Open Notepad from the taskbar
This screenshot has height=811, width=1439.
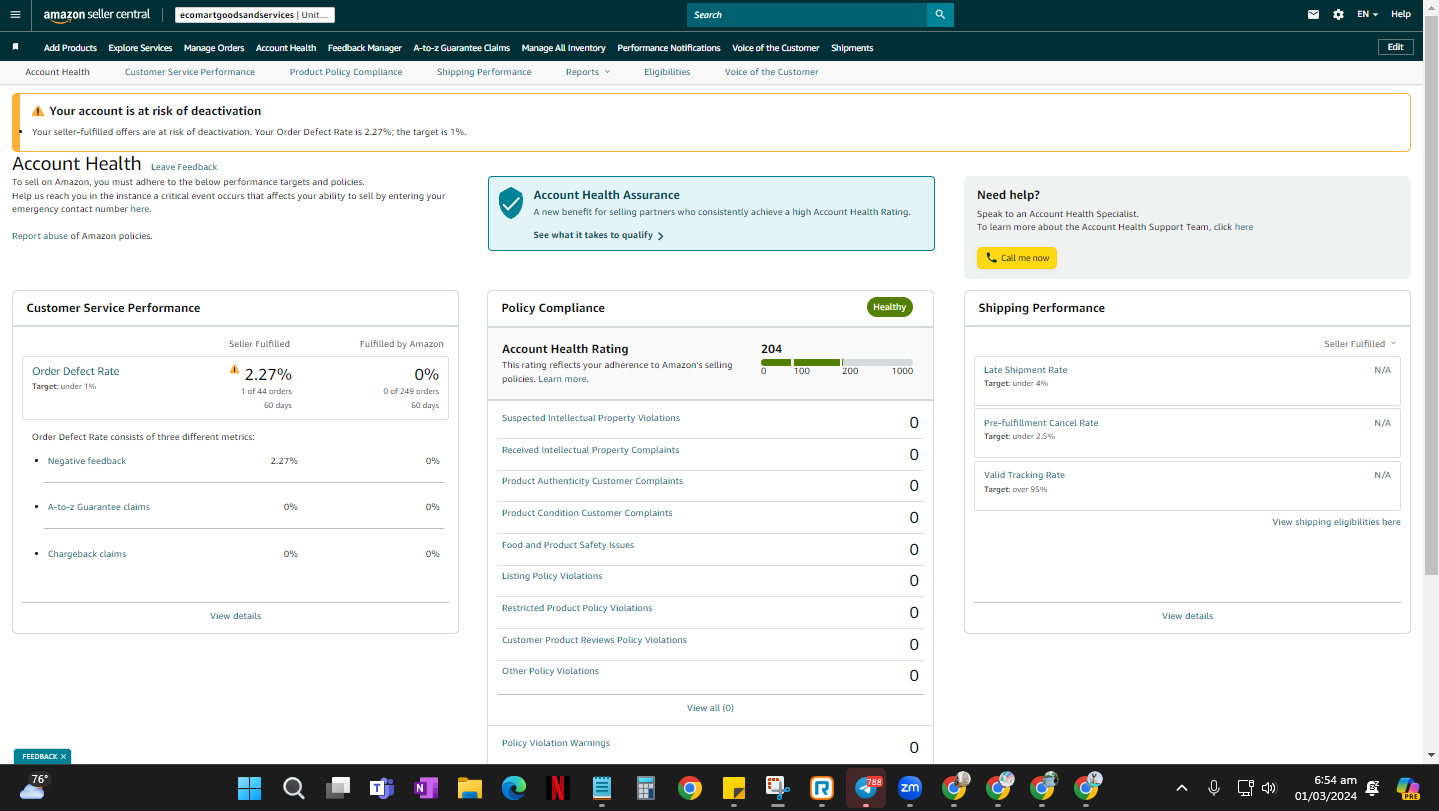(x=601, y=788)
